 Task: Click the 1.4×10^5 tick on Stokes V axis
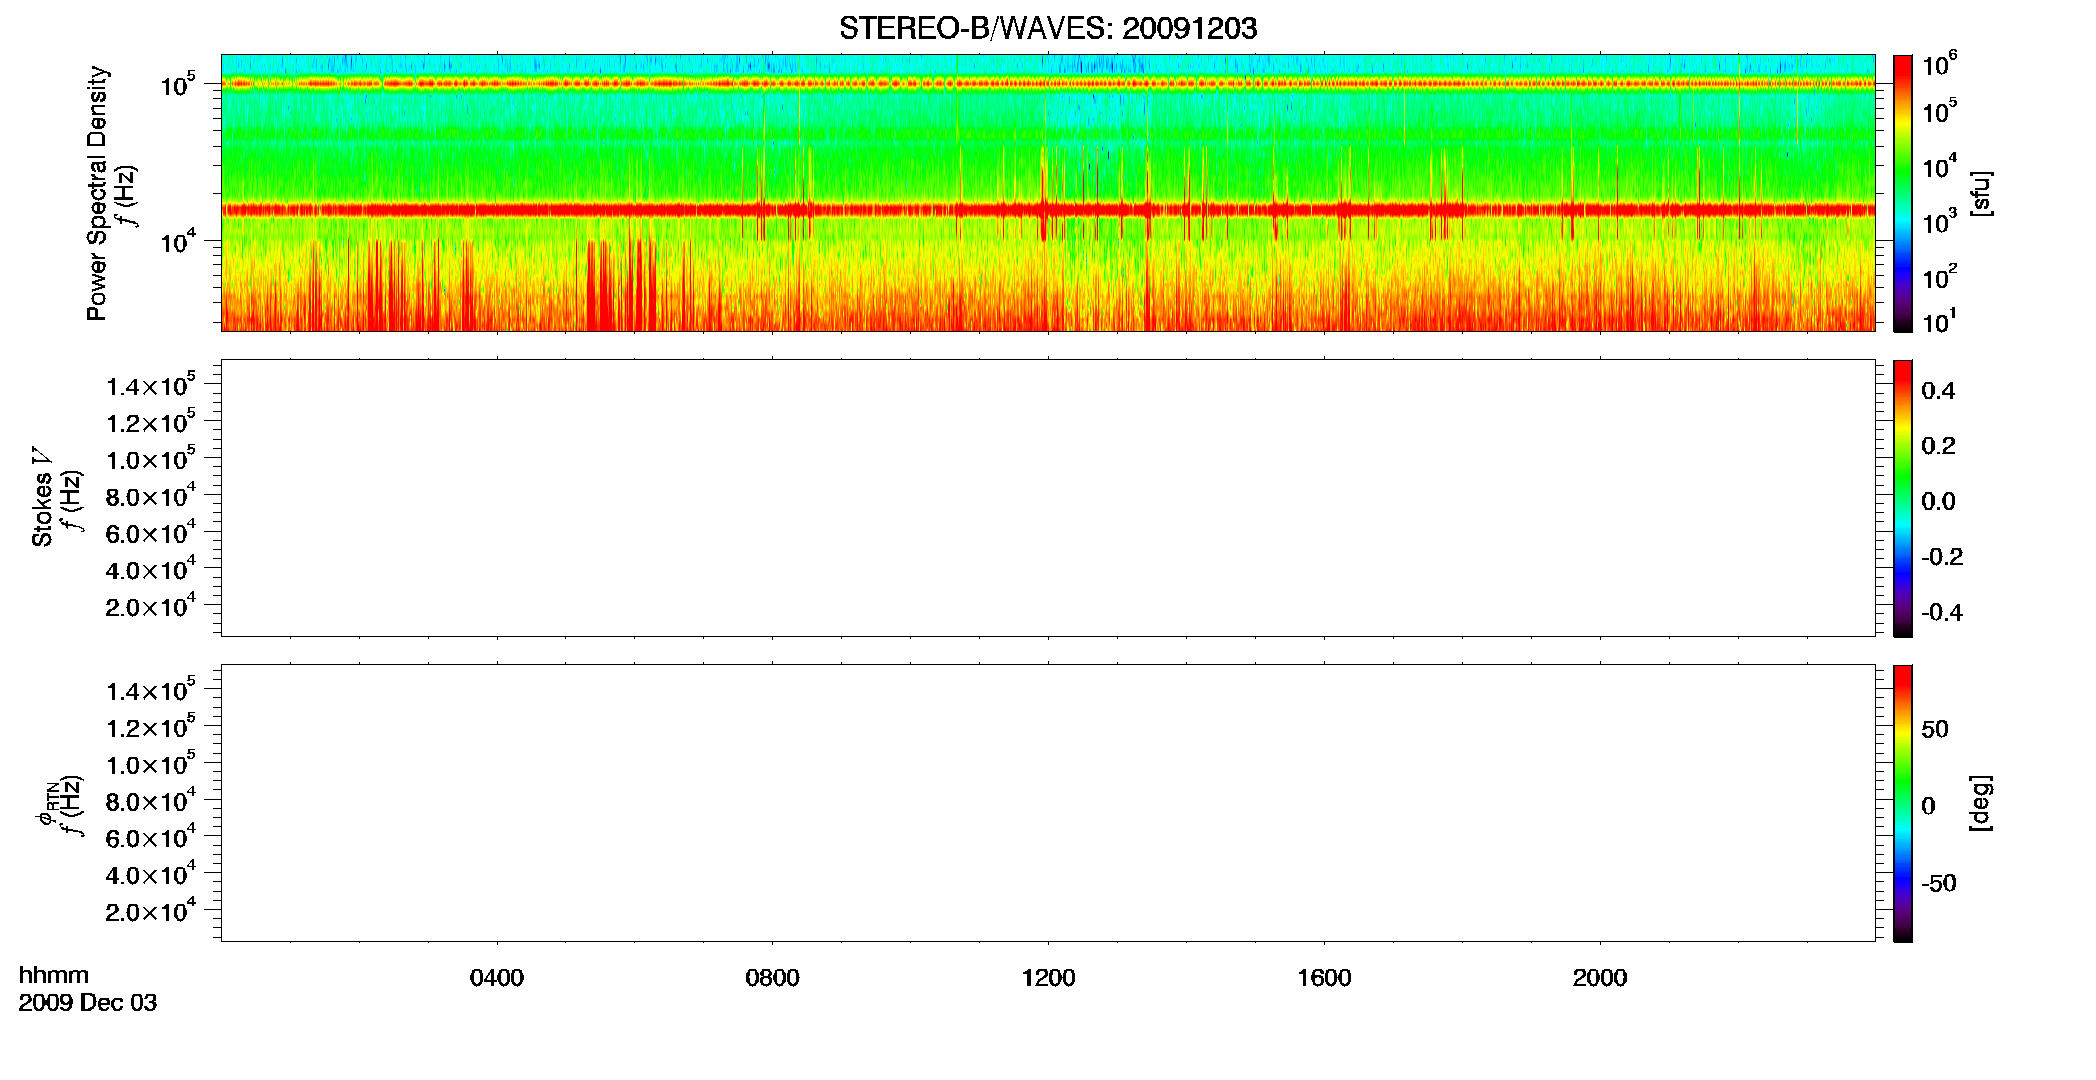coord(150,385)
